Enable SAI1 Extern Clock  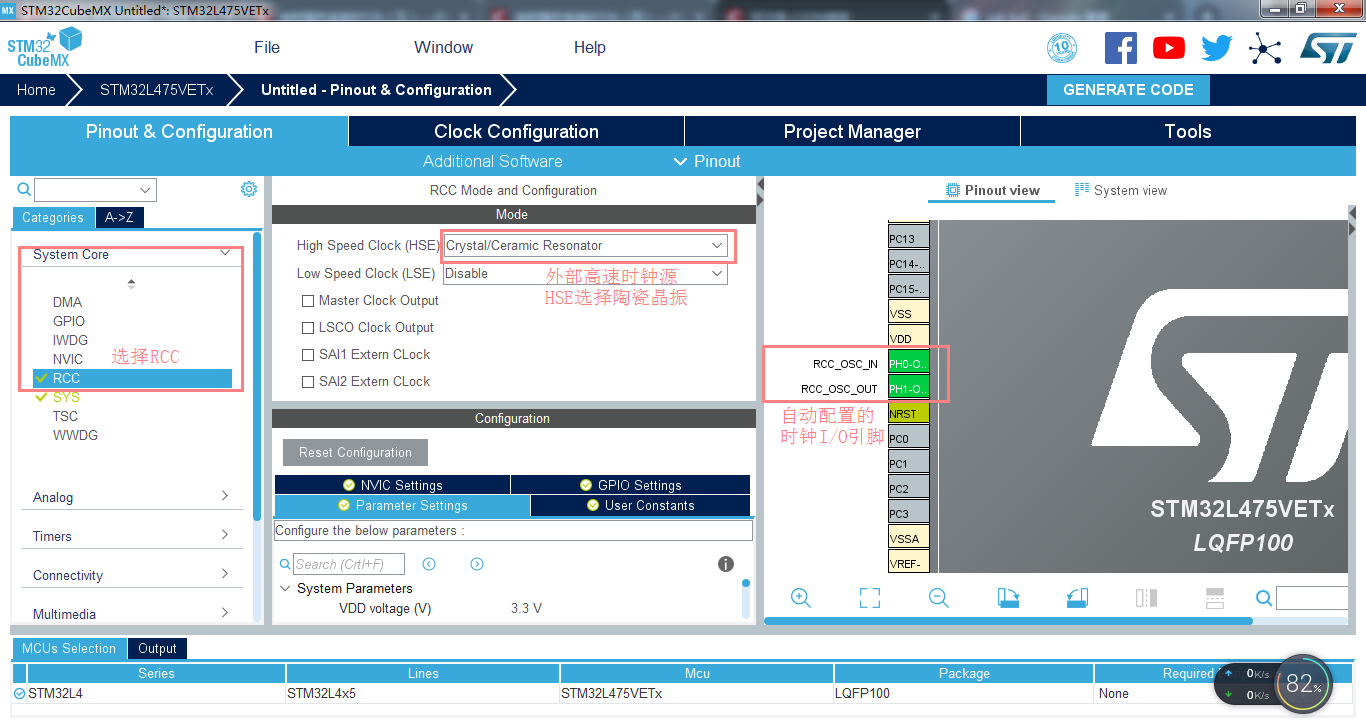pyautogui.click(x=308, y=354)
